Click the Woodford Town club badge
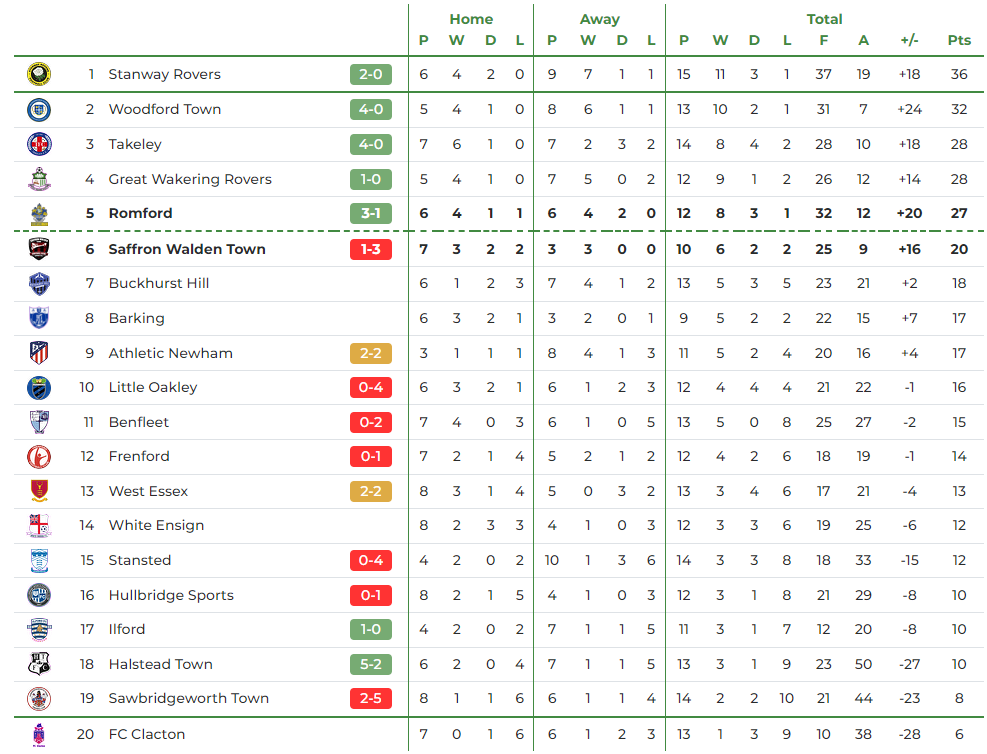987x754 pixels. [39, 110]
